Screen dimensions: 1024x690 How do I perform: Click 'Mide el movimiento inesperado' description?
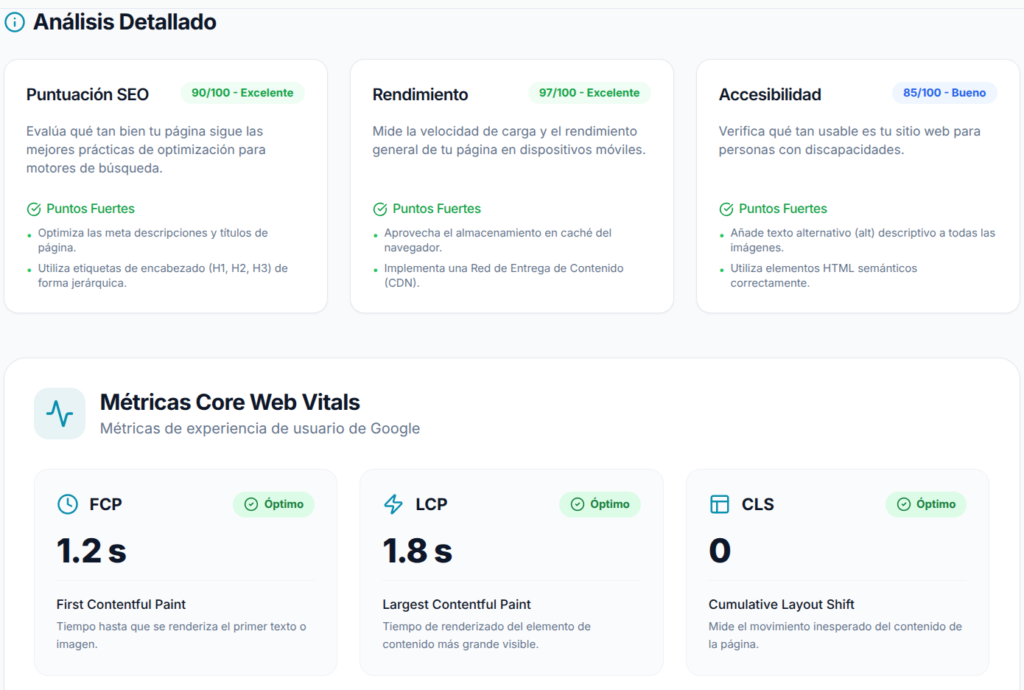(835, 635)
